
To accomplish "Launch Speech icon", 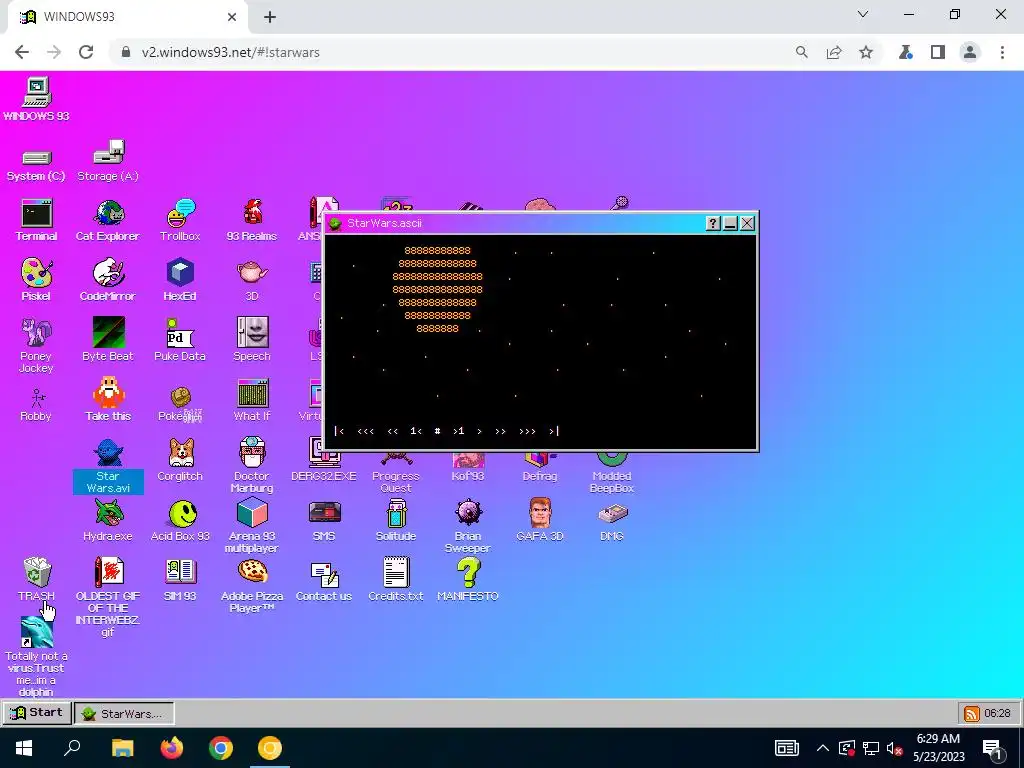I will point(252,333).
